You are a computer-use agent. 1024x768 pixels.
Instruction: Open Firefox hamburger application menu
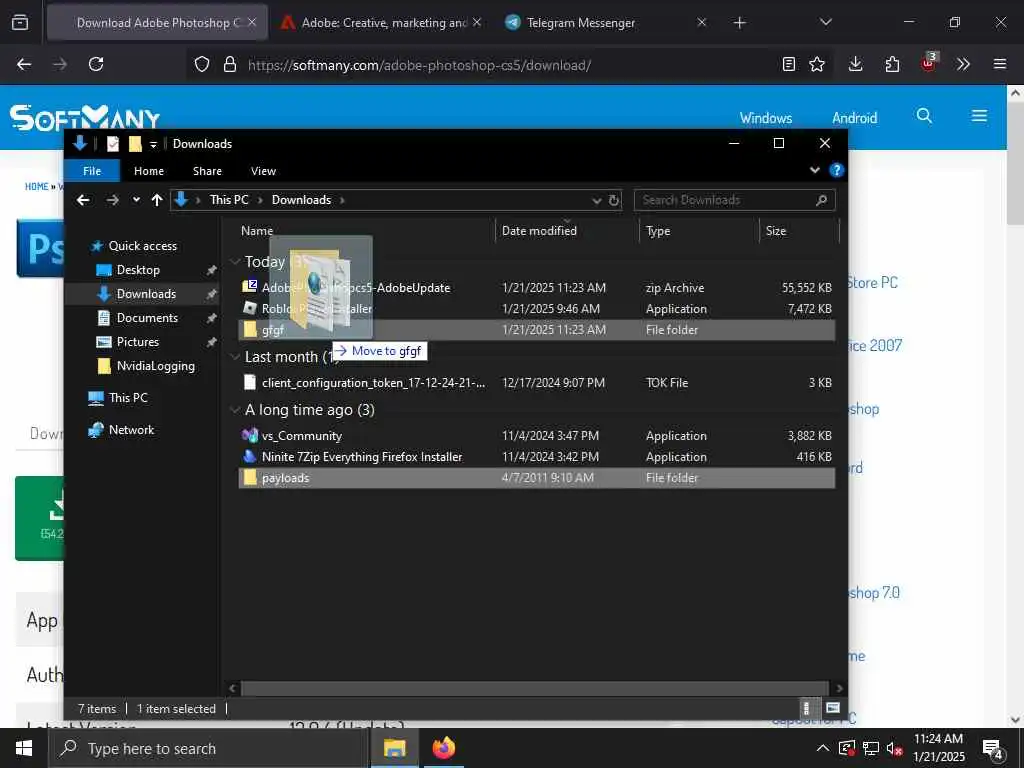(x=1000, y=64)
